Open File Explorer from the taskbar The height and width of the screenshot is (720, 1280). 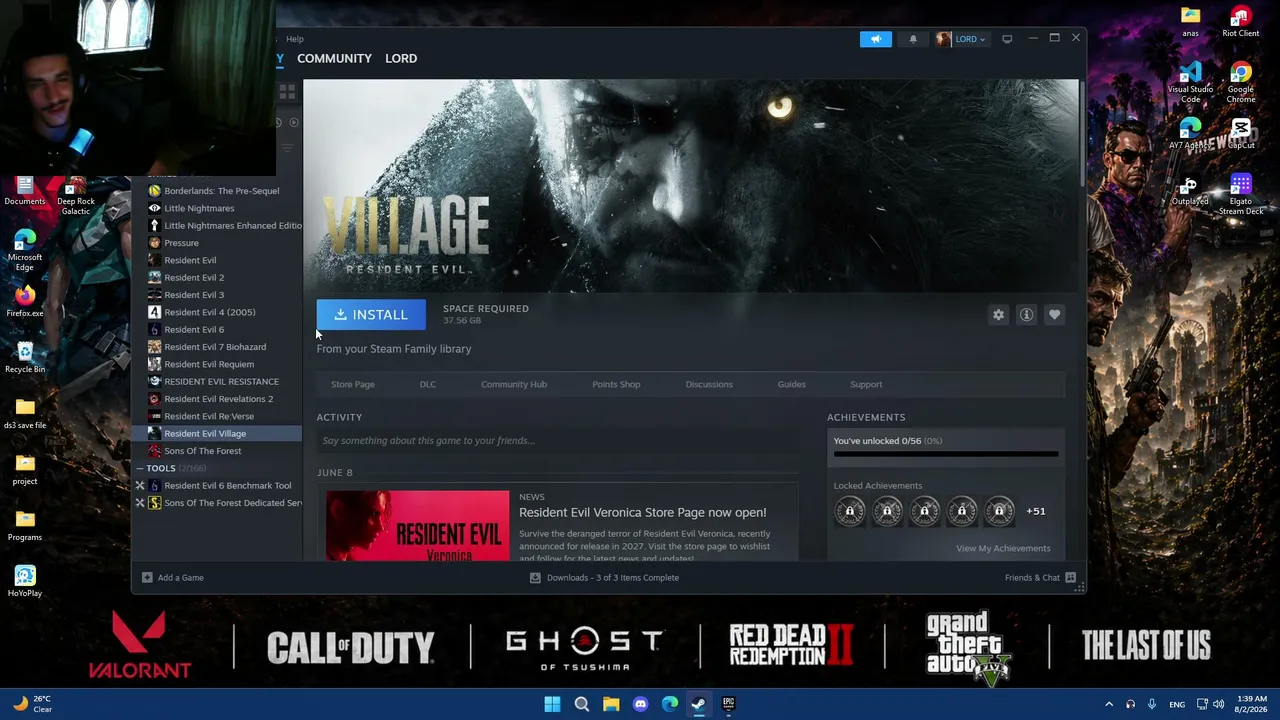pyautogui.click(x=611, y=704)
